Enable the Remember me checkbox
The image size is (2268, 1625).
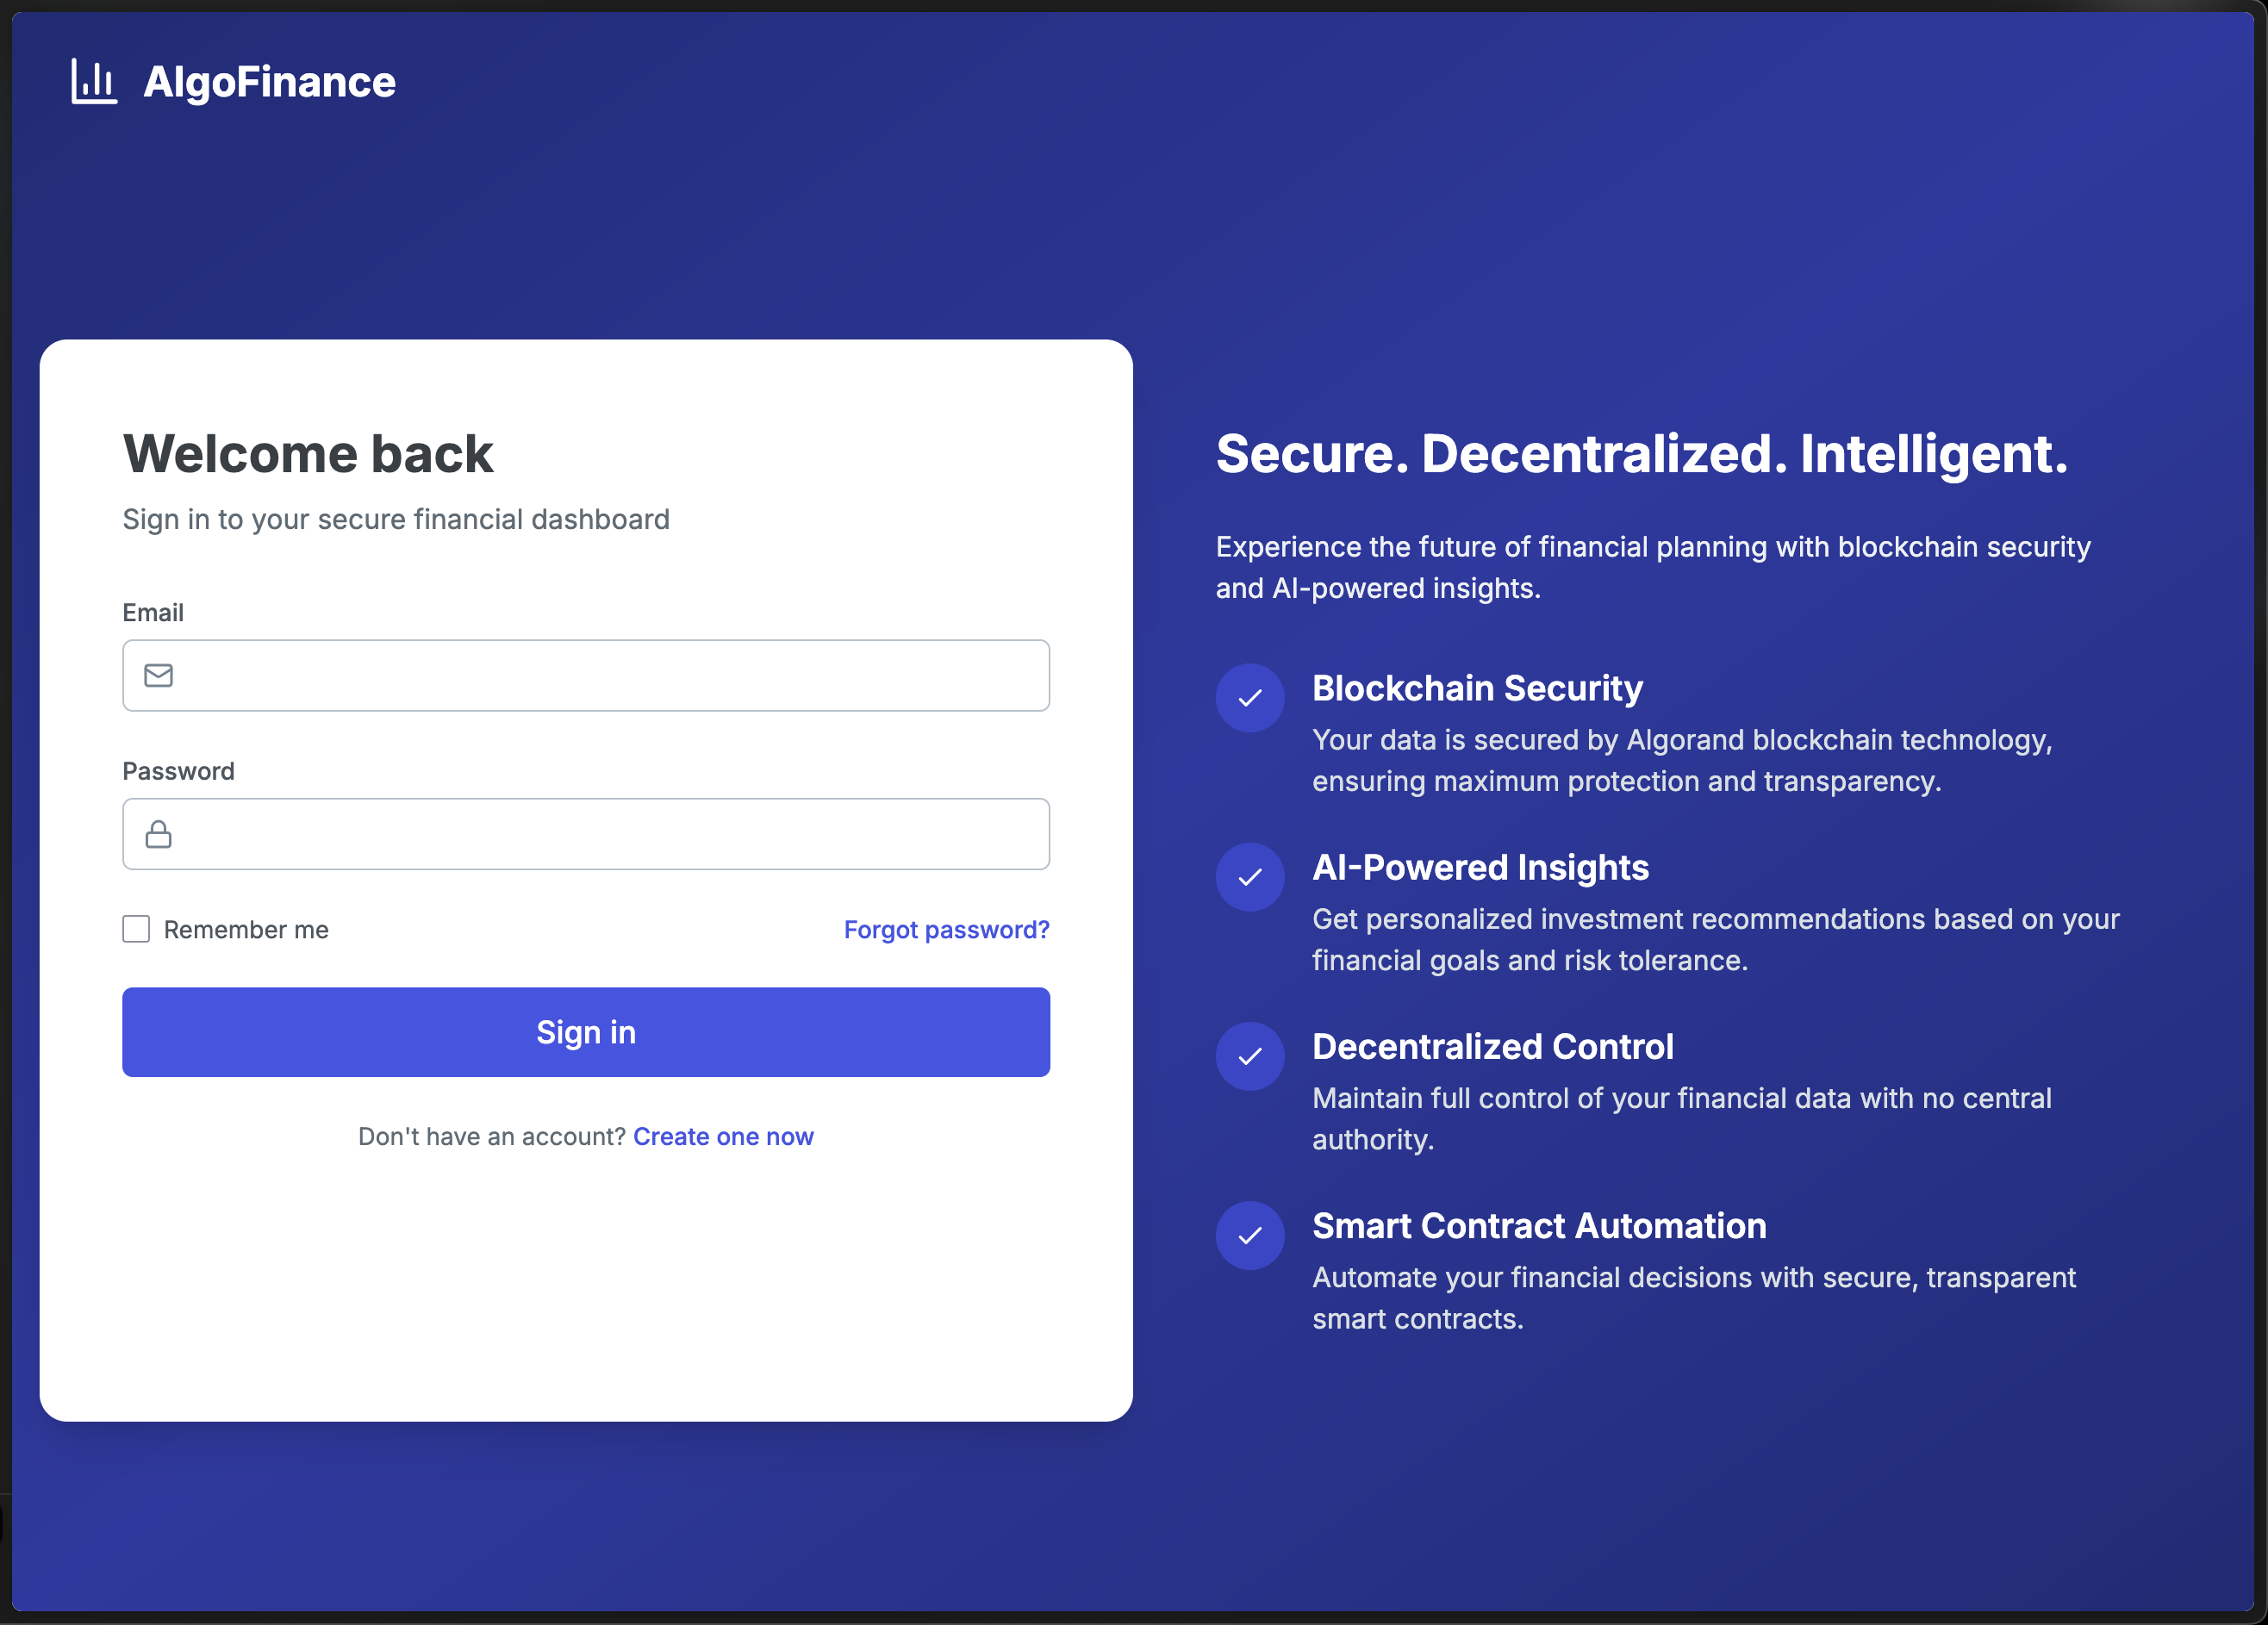click(136, 929)
